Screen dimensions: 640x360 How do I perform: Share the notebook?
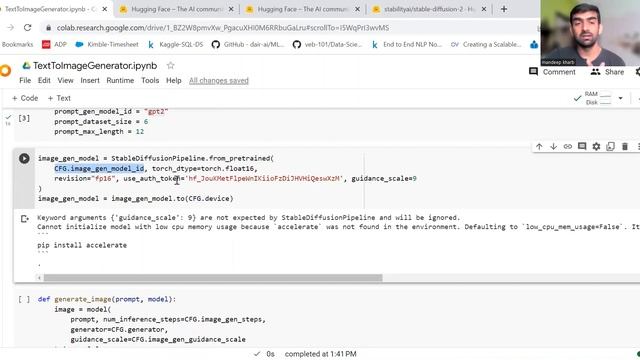click(x=607, y=72)
